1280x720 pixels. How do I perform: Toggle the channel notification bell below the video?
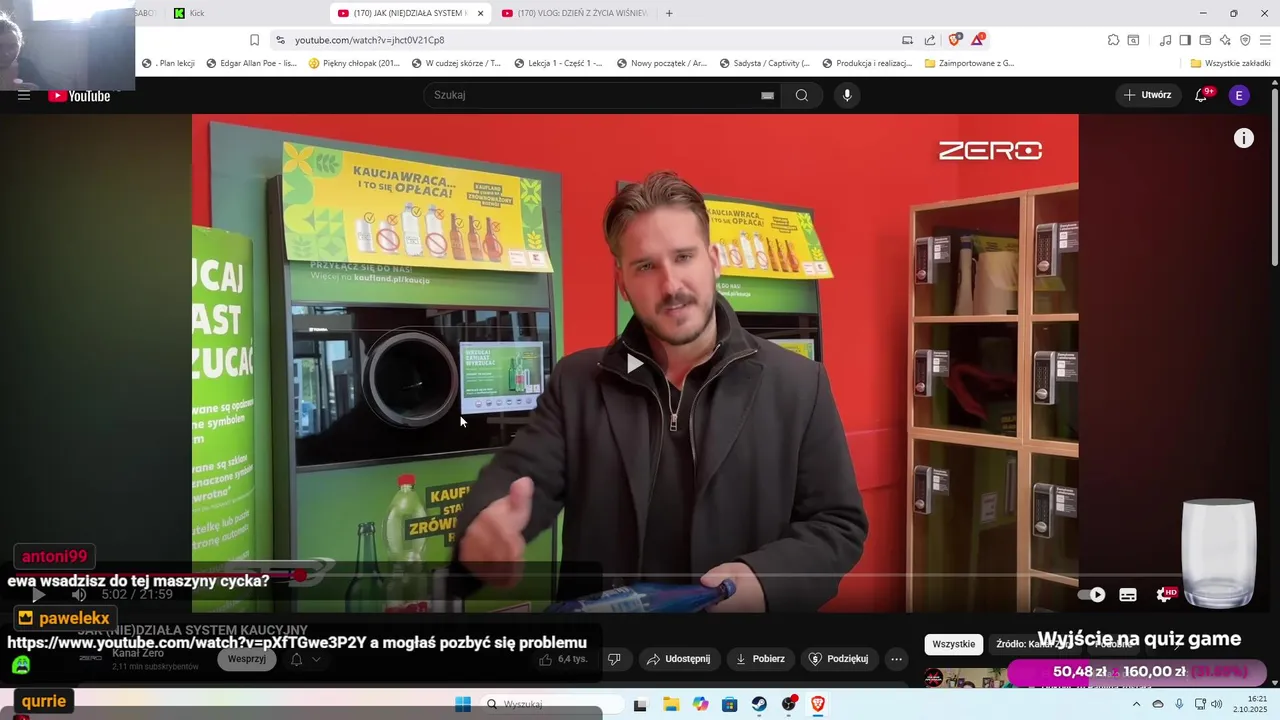click(x=296, y=659)
